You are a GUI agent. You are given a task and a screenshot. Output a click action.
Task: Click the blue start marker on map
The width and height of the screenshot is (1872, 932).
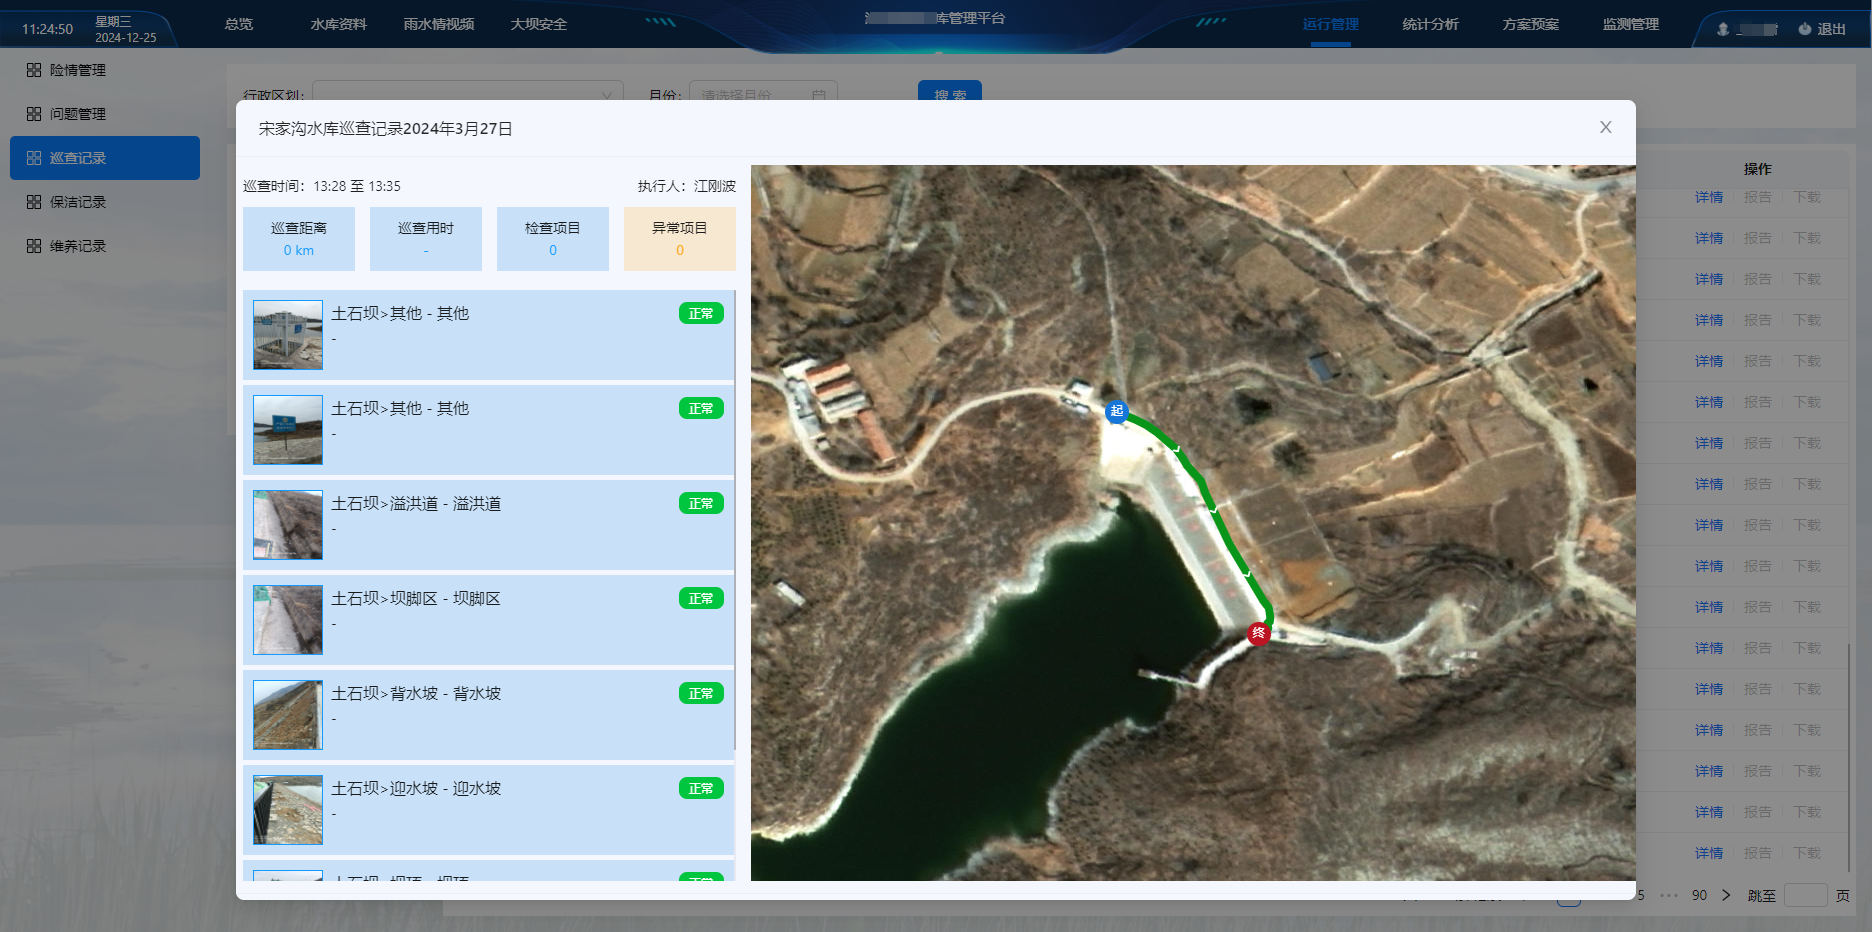pyautogui.click(x=1116, y=411)
